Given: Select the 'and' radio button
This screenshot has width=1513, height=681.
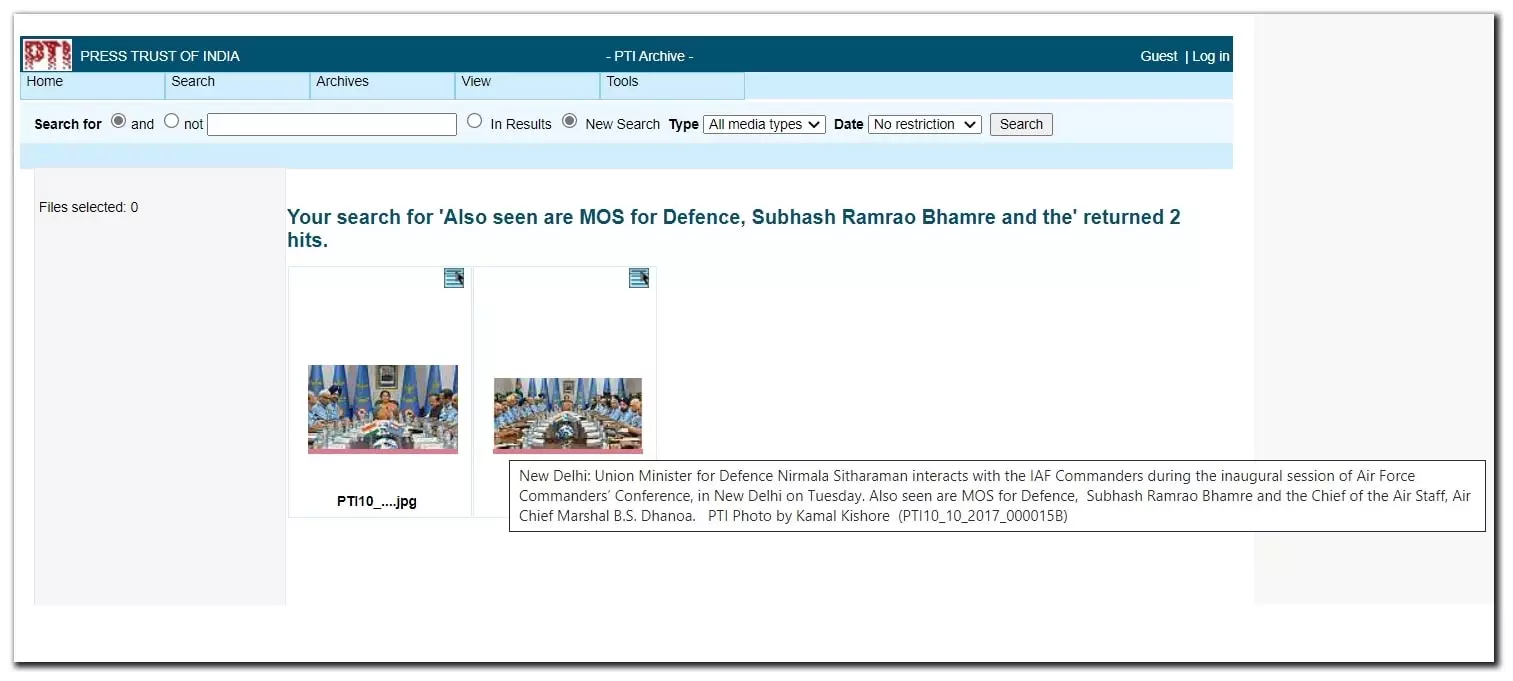Looking at the screenshot, I should click(119, 121).
